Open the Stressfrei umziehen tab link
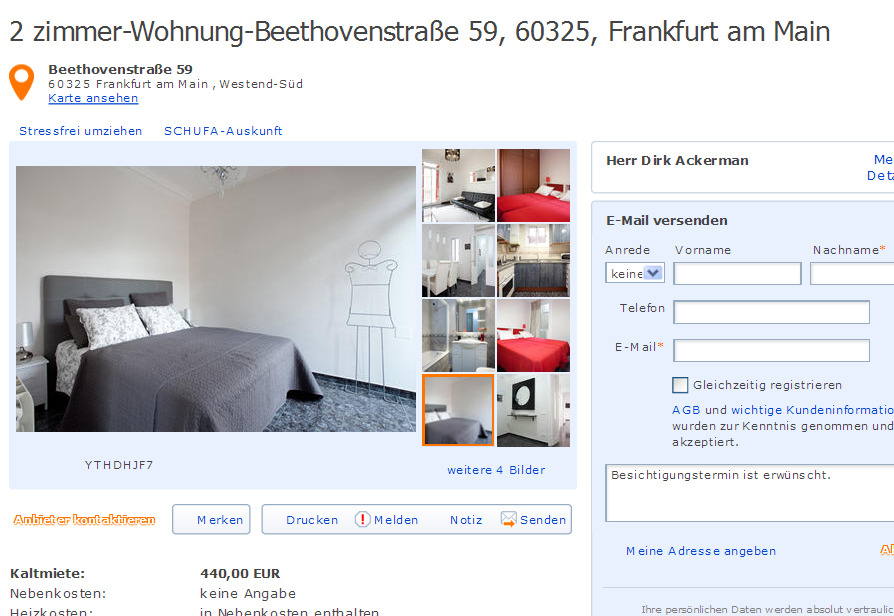 click(80, 131)
